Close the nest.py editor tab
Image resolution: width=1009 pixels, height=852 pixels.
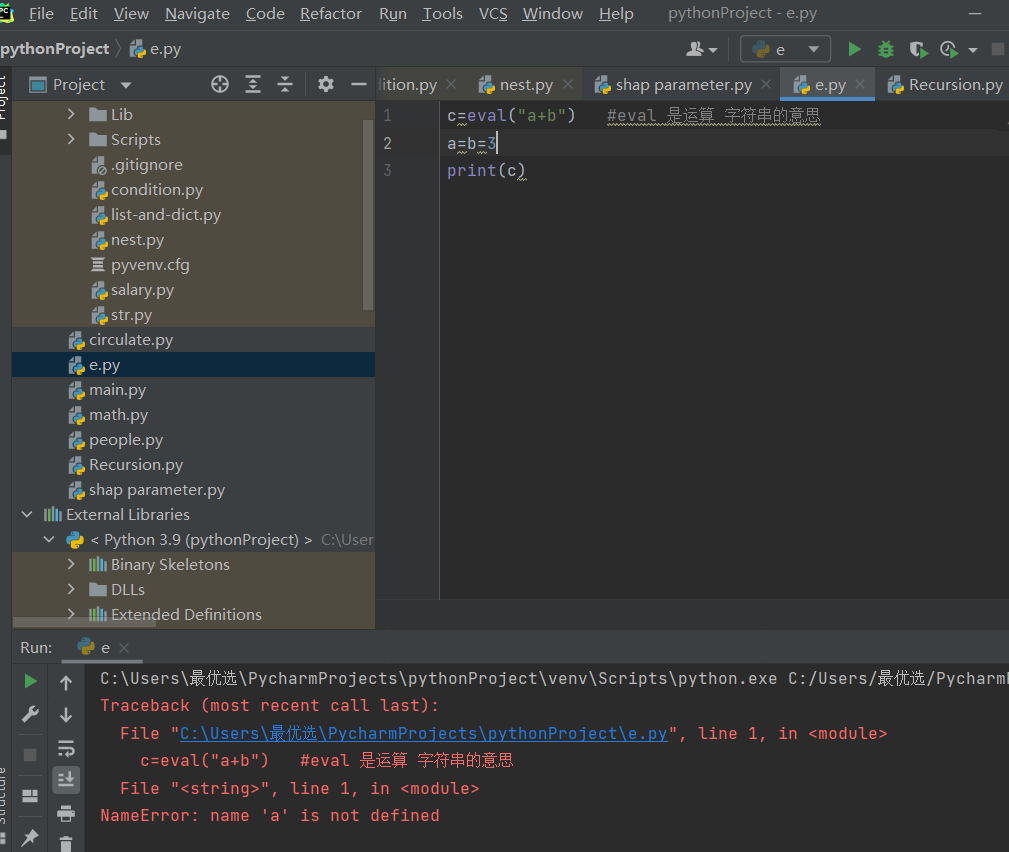pyautogui.click(x=568, y=84)
